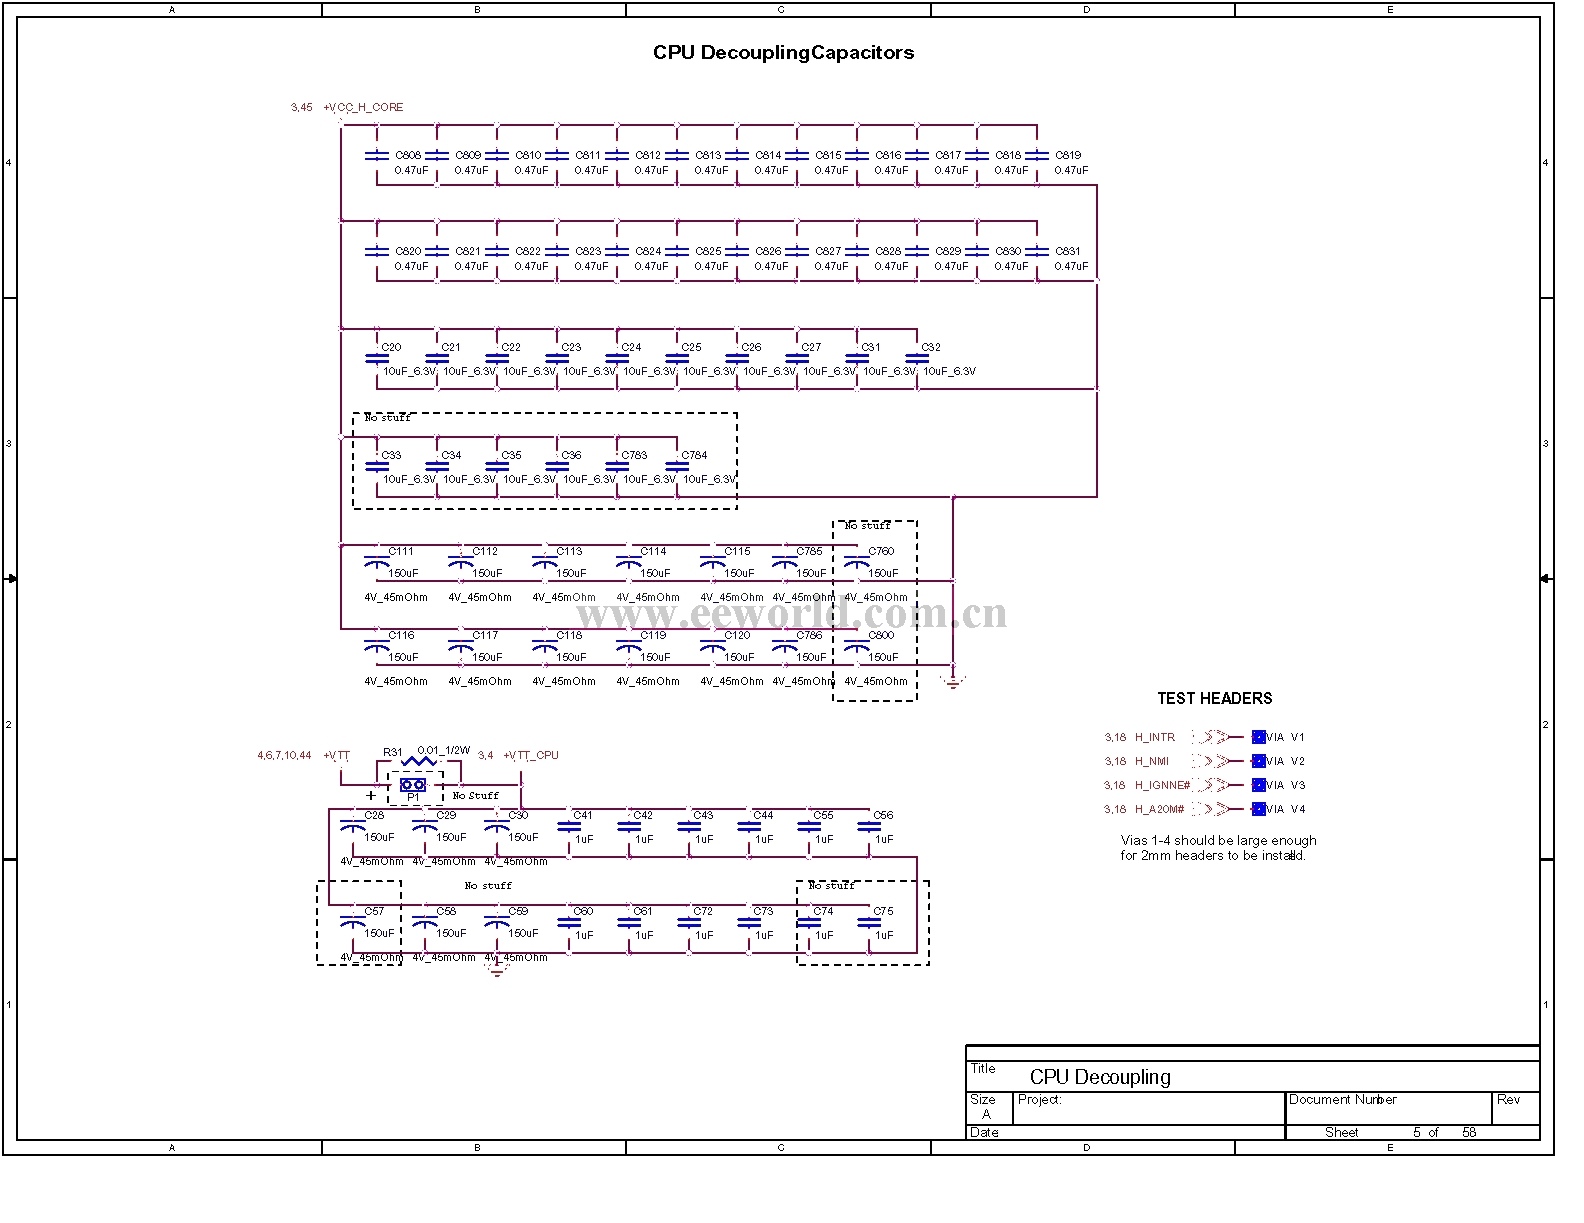Select the "No stuff" label above C33

click(x=387, y=418)
